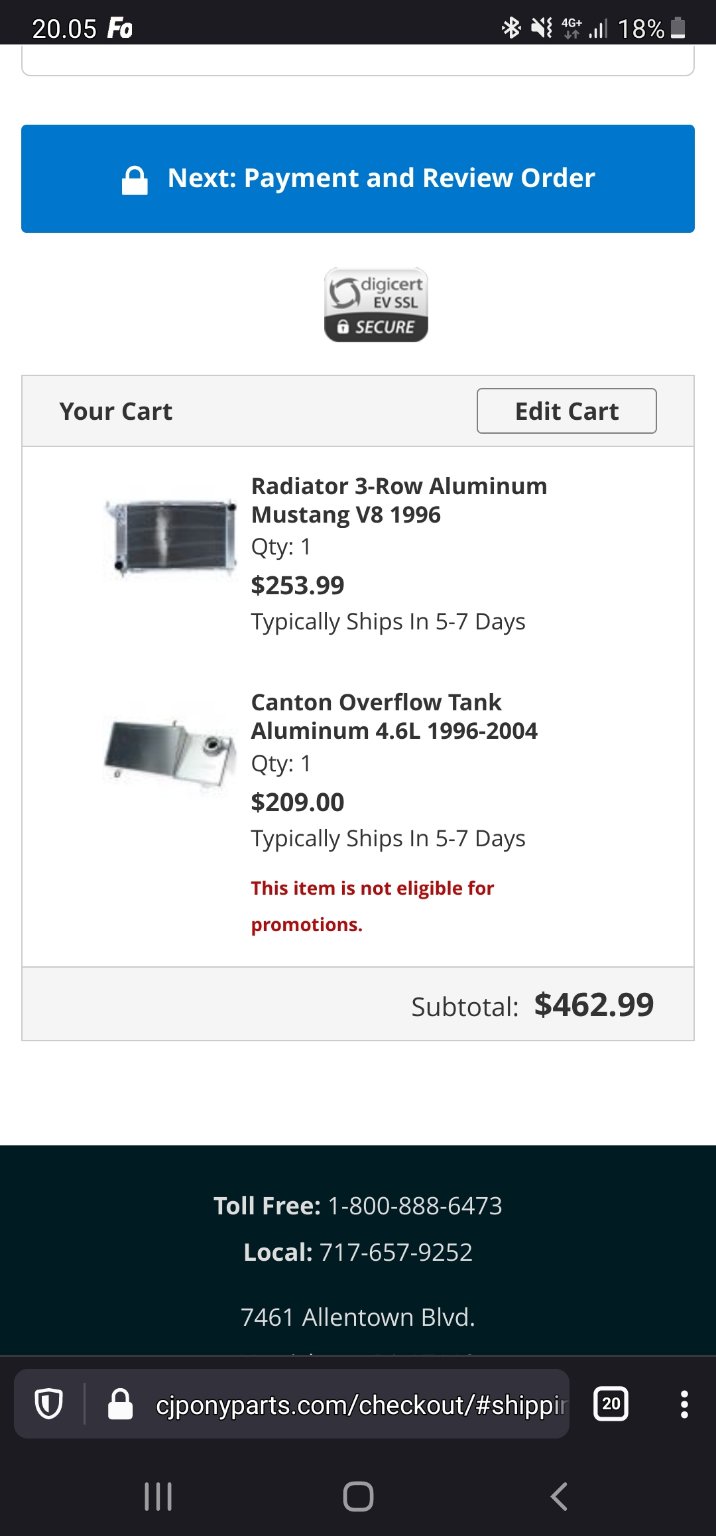Screen dimensions: 716x1536
Task: Call the local number 717-657-9252
Action: (x=395, y=1252)
